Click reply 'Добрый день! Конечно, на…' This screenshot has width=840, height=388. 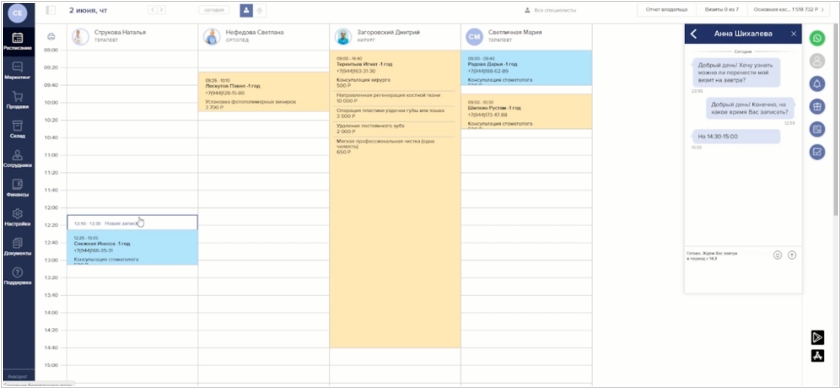pyautogui.click(x=750, y=108)
